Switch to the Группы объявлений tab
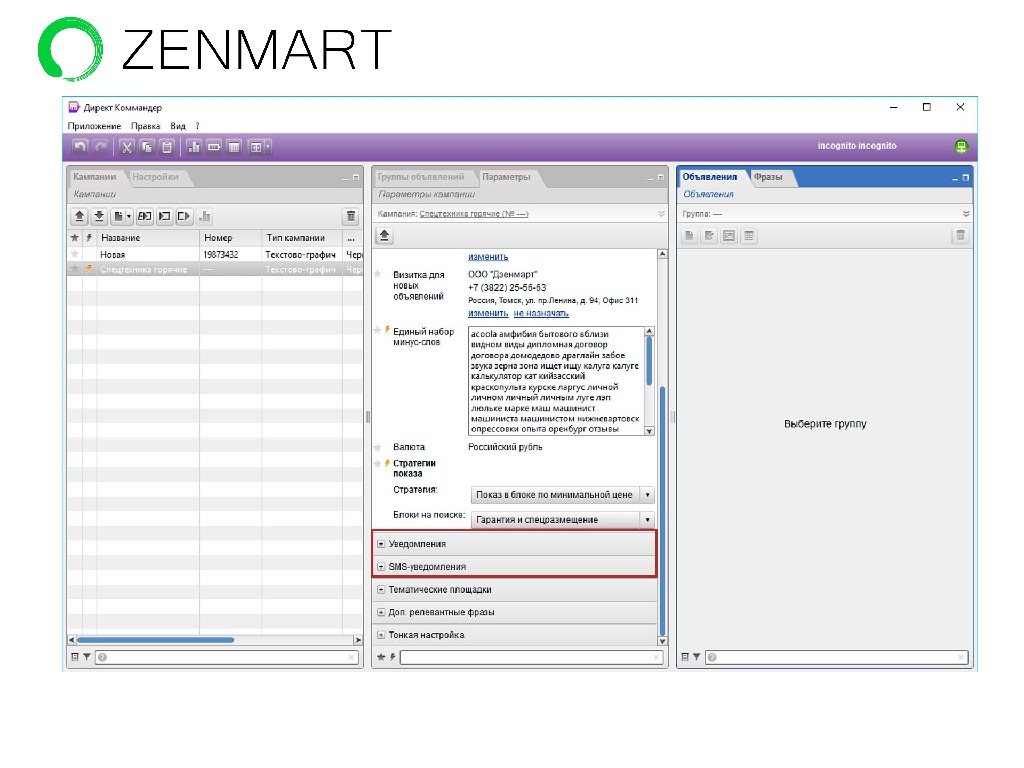 point(421,176)
